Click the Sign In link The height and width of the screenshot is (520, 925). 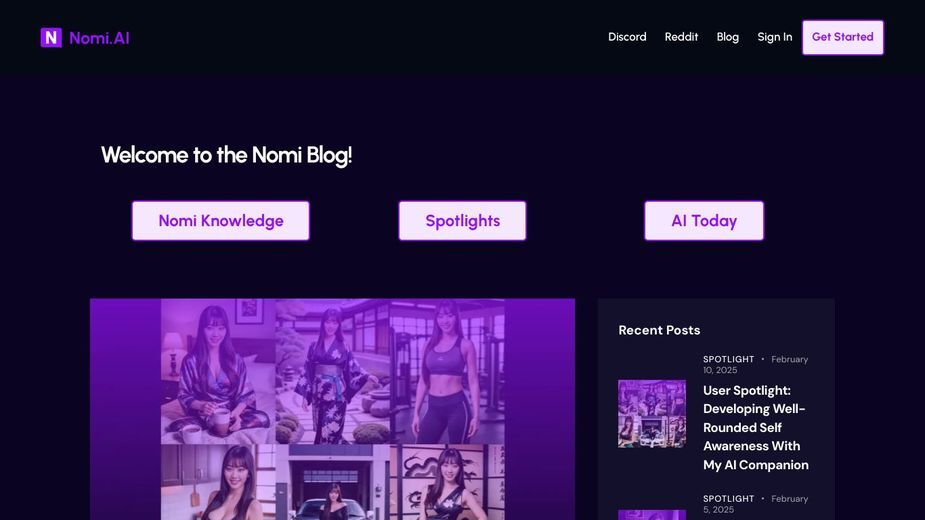coord(775,37)
